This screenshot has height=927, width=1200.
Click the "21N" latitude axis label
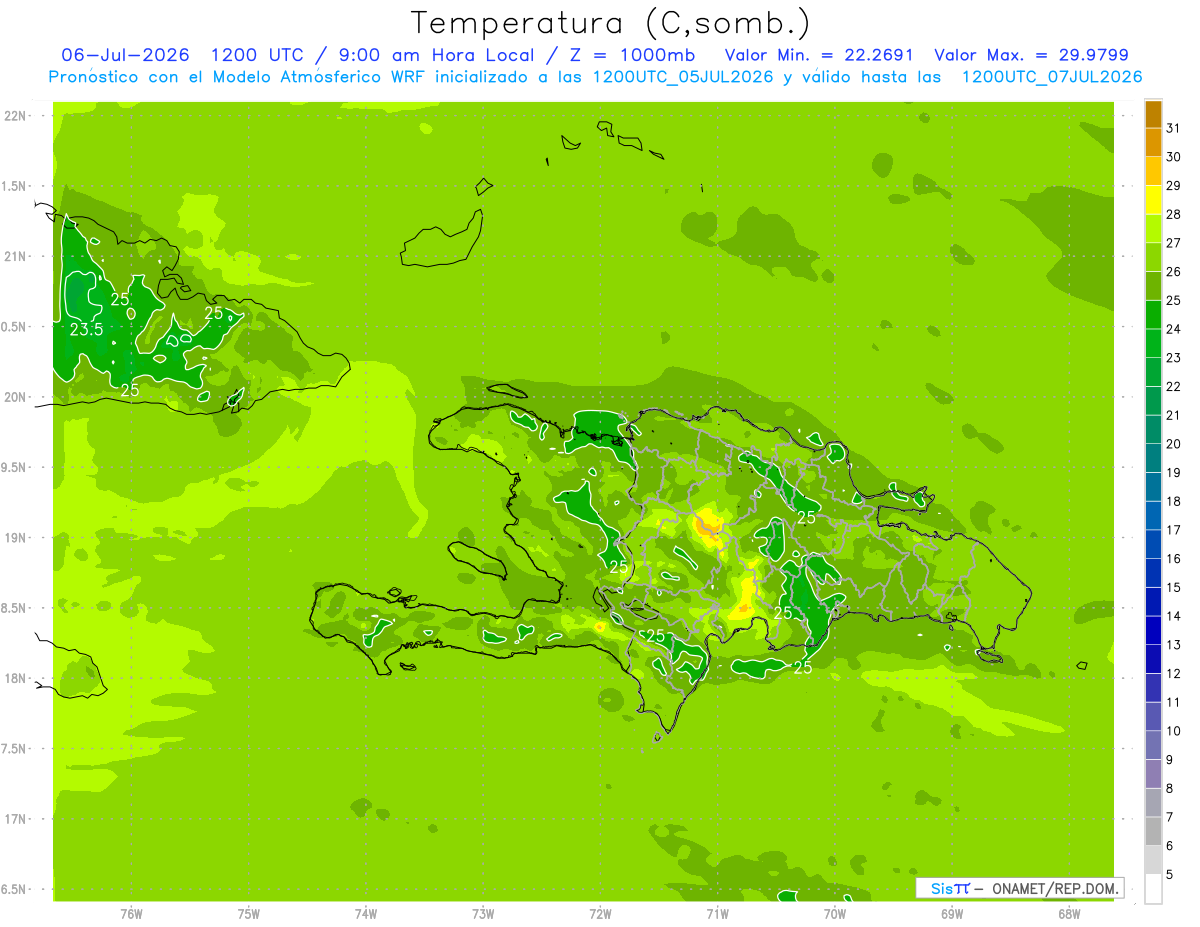click(16, 256)
